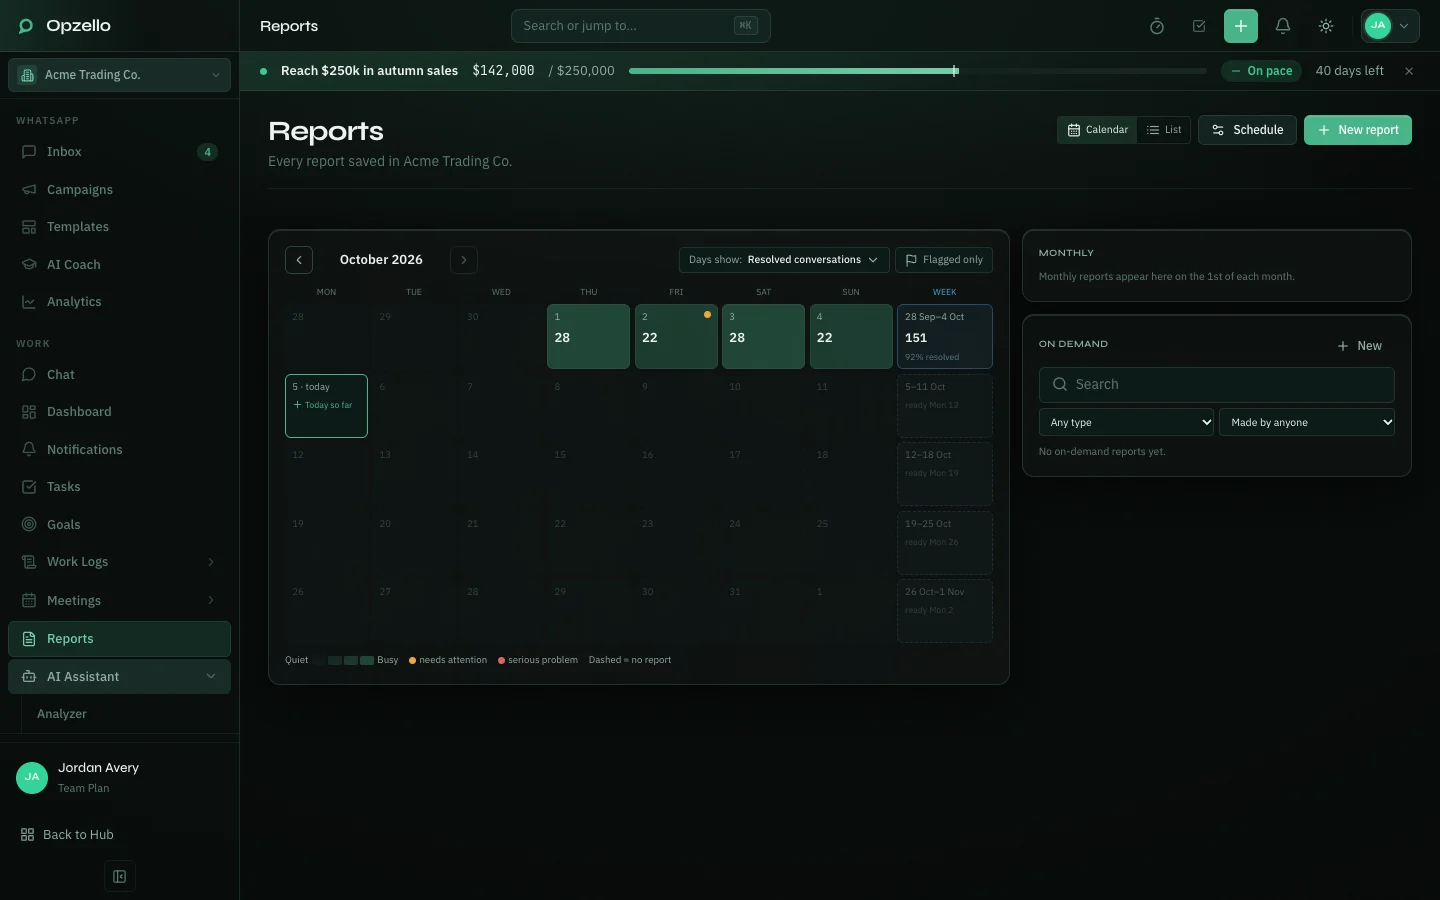The width and height of the screenshot is (1440, 900).
Task: Click the Opzello logo
Action: click(x=65, y=26)
